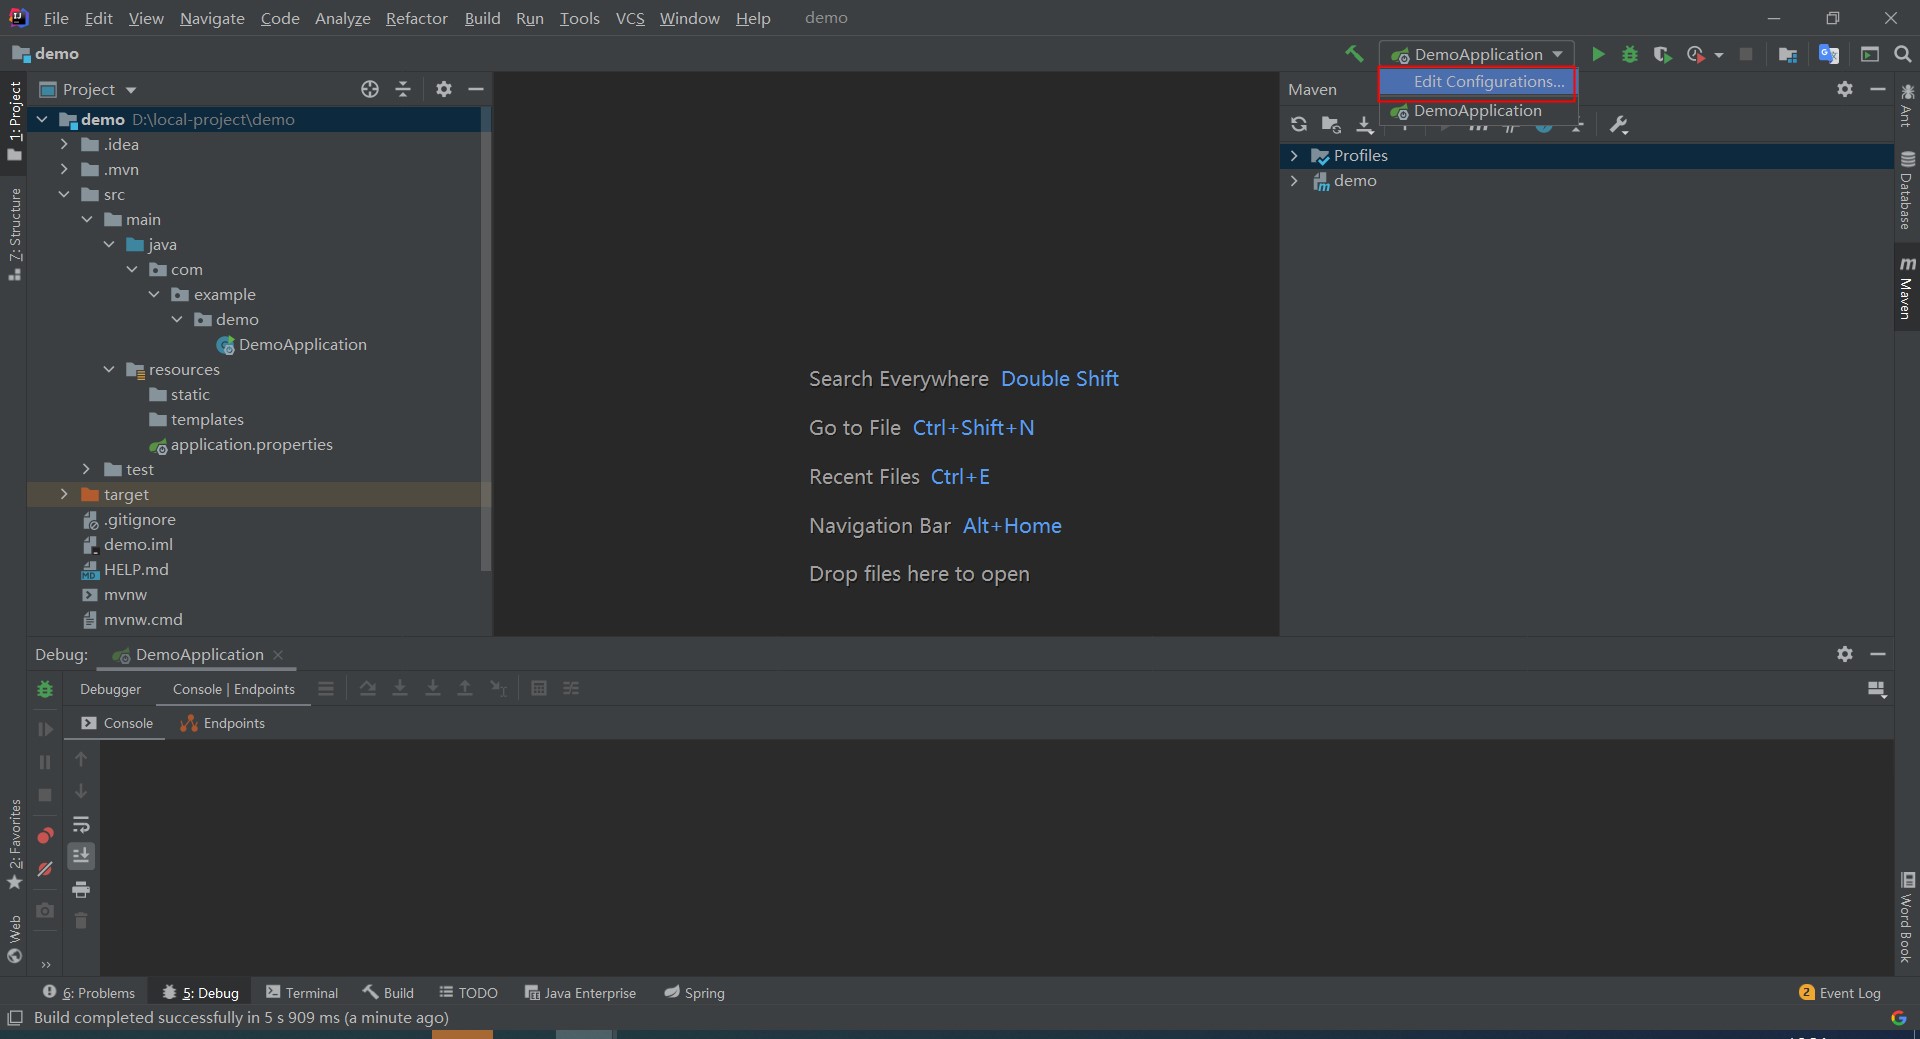Click the Google Translate plugin icon
Image resolution: width=1920 pixels, height=1039 pixels.
pos(1829,54)
